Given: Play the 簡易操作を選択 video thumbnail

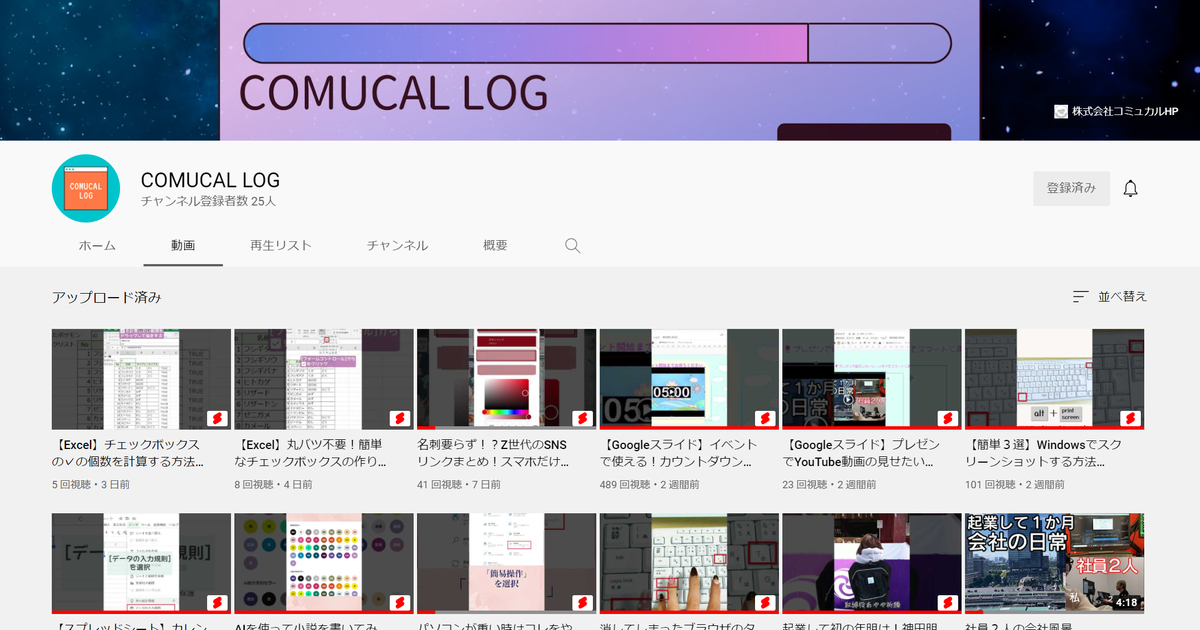Looking at the screenshot, I should [x=507, y=564].
